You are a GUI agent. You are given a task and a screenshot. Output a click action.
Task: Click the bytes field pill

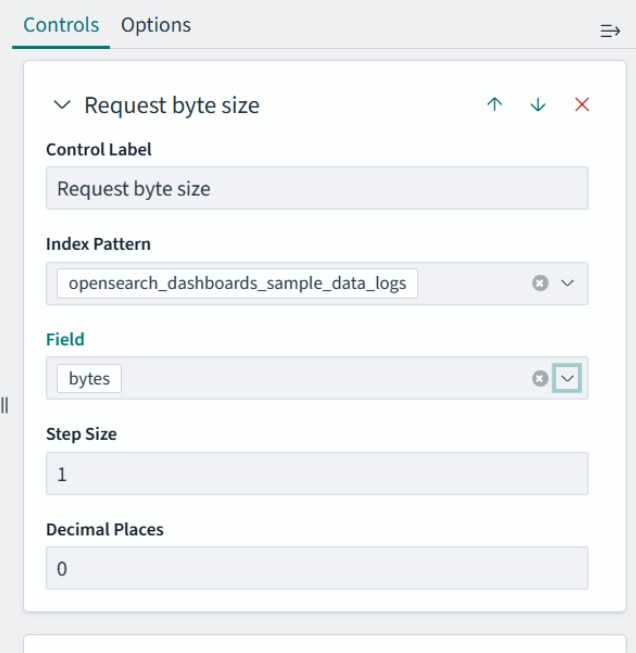(x=89, y=379)
